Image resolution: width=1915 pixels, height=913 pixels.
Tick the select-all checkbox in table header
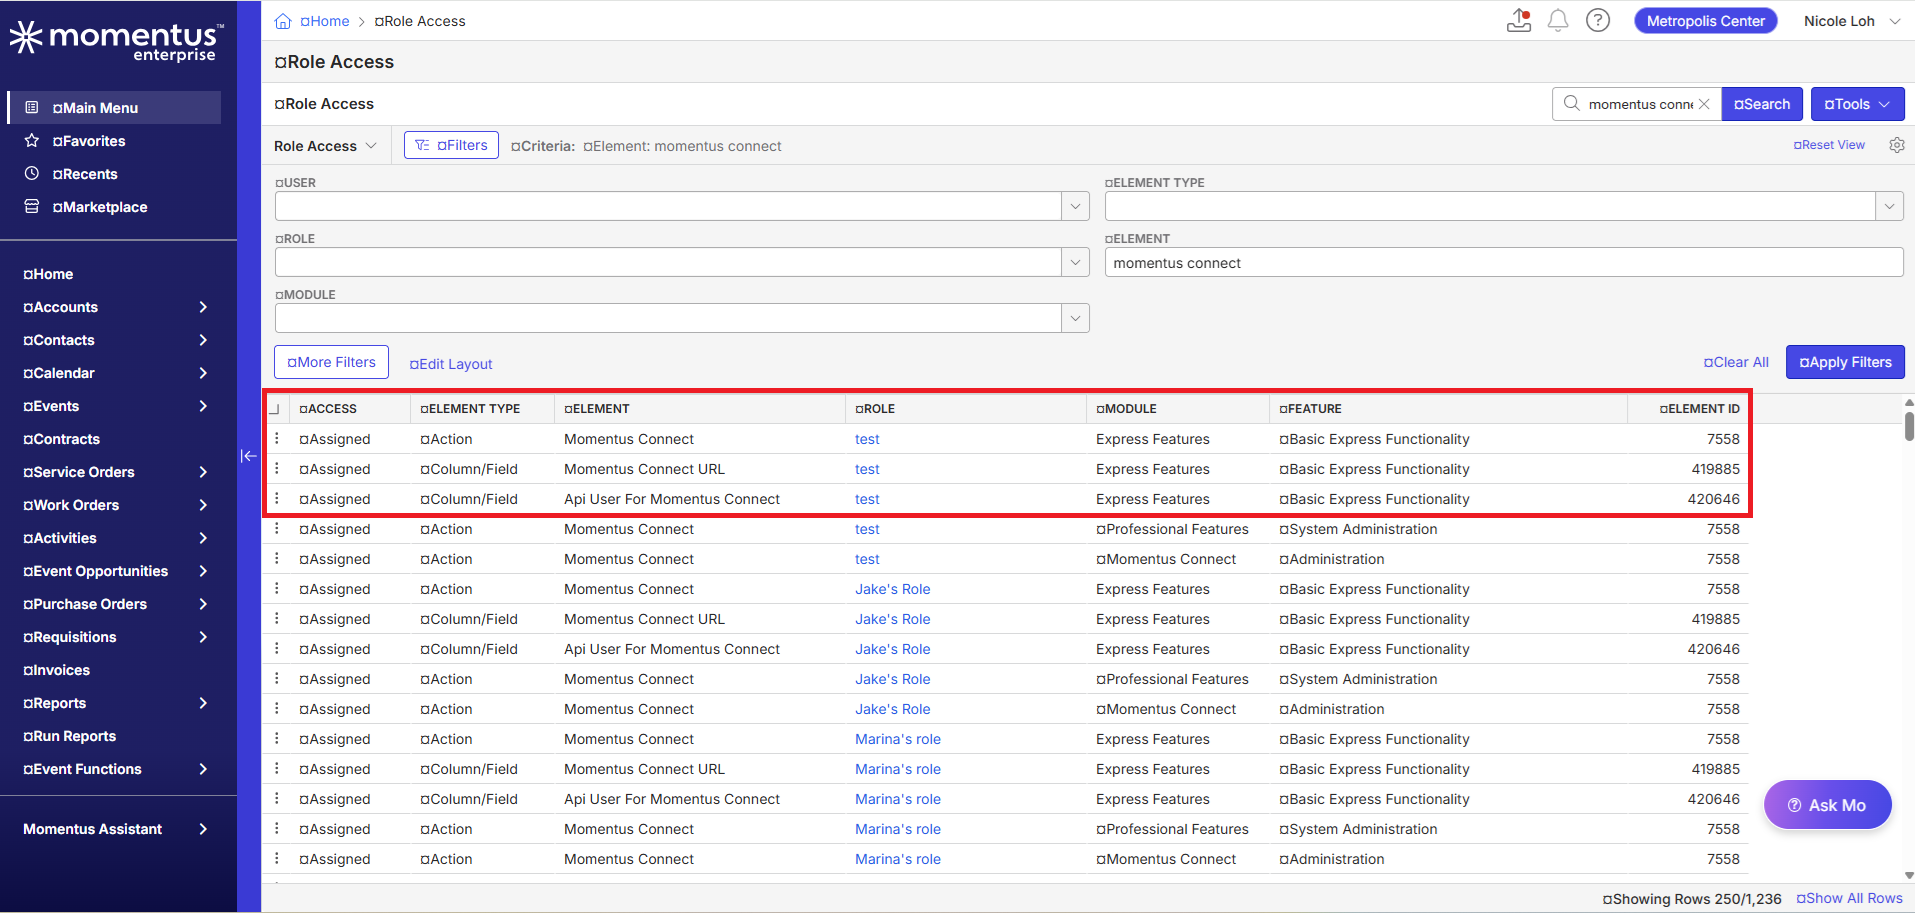click(273, 409)
